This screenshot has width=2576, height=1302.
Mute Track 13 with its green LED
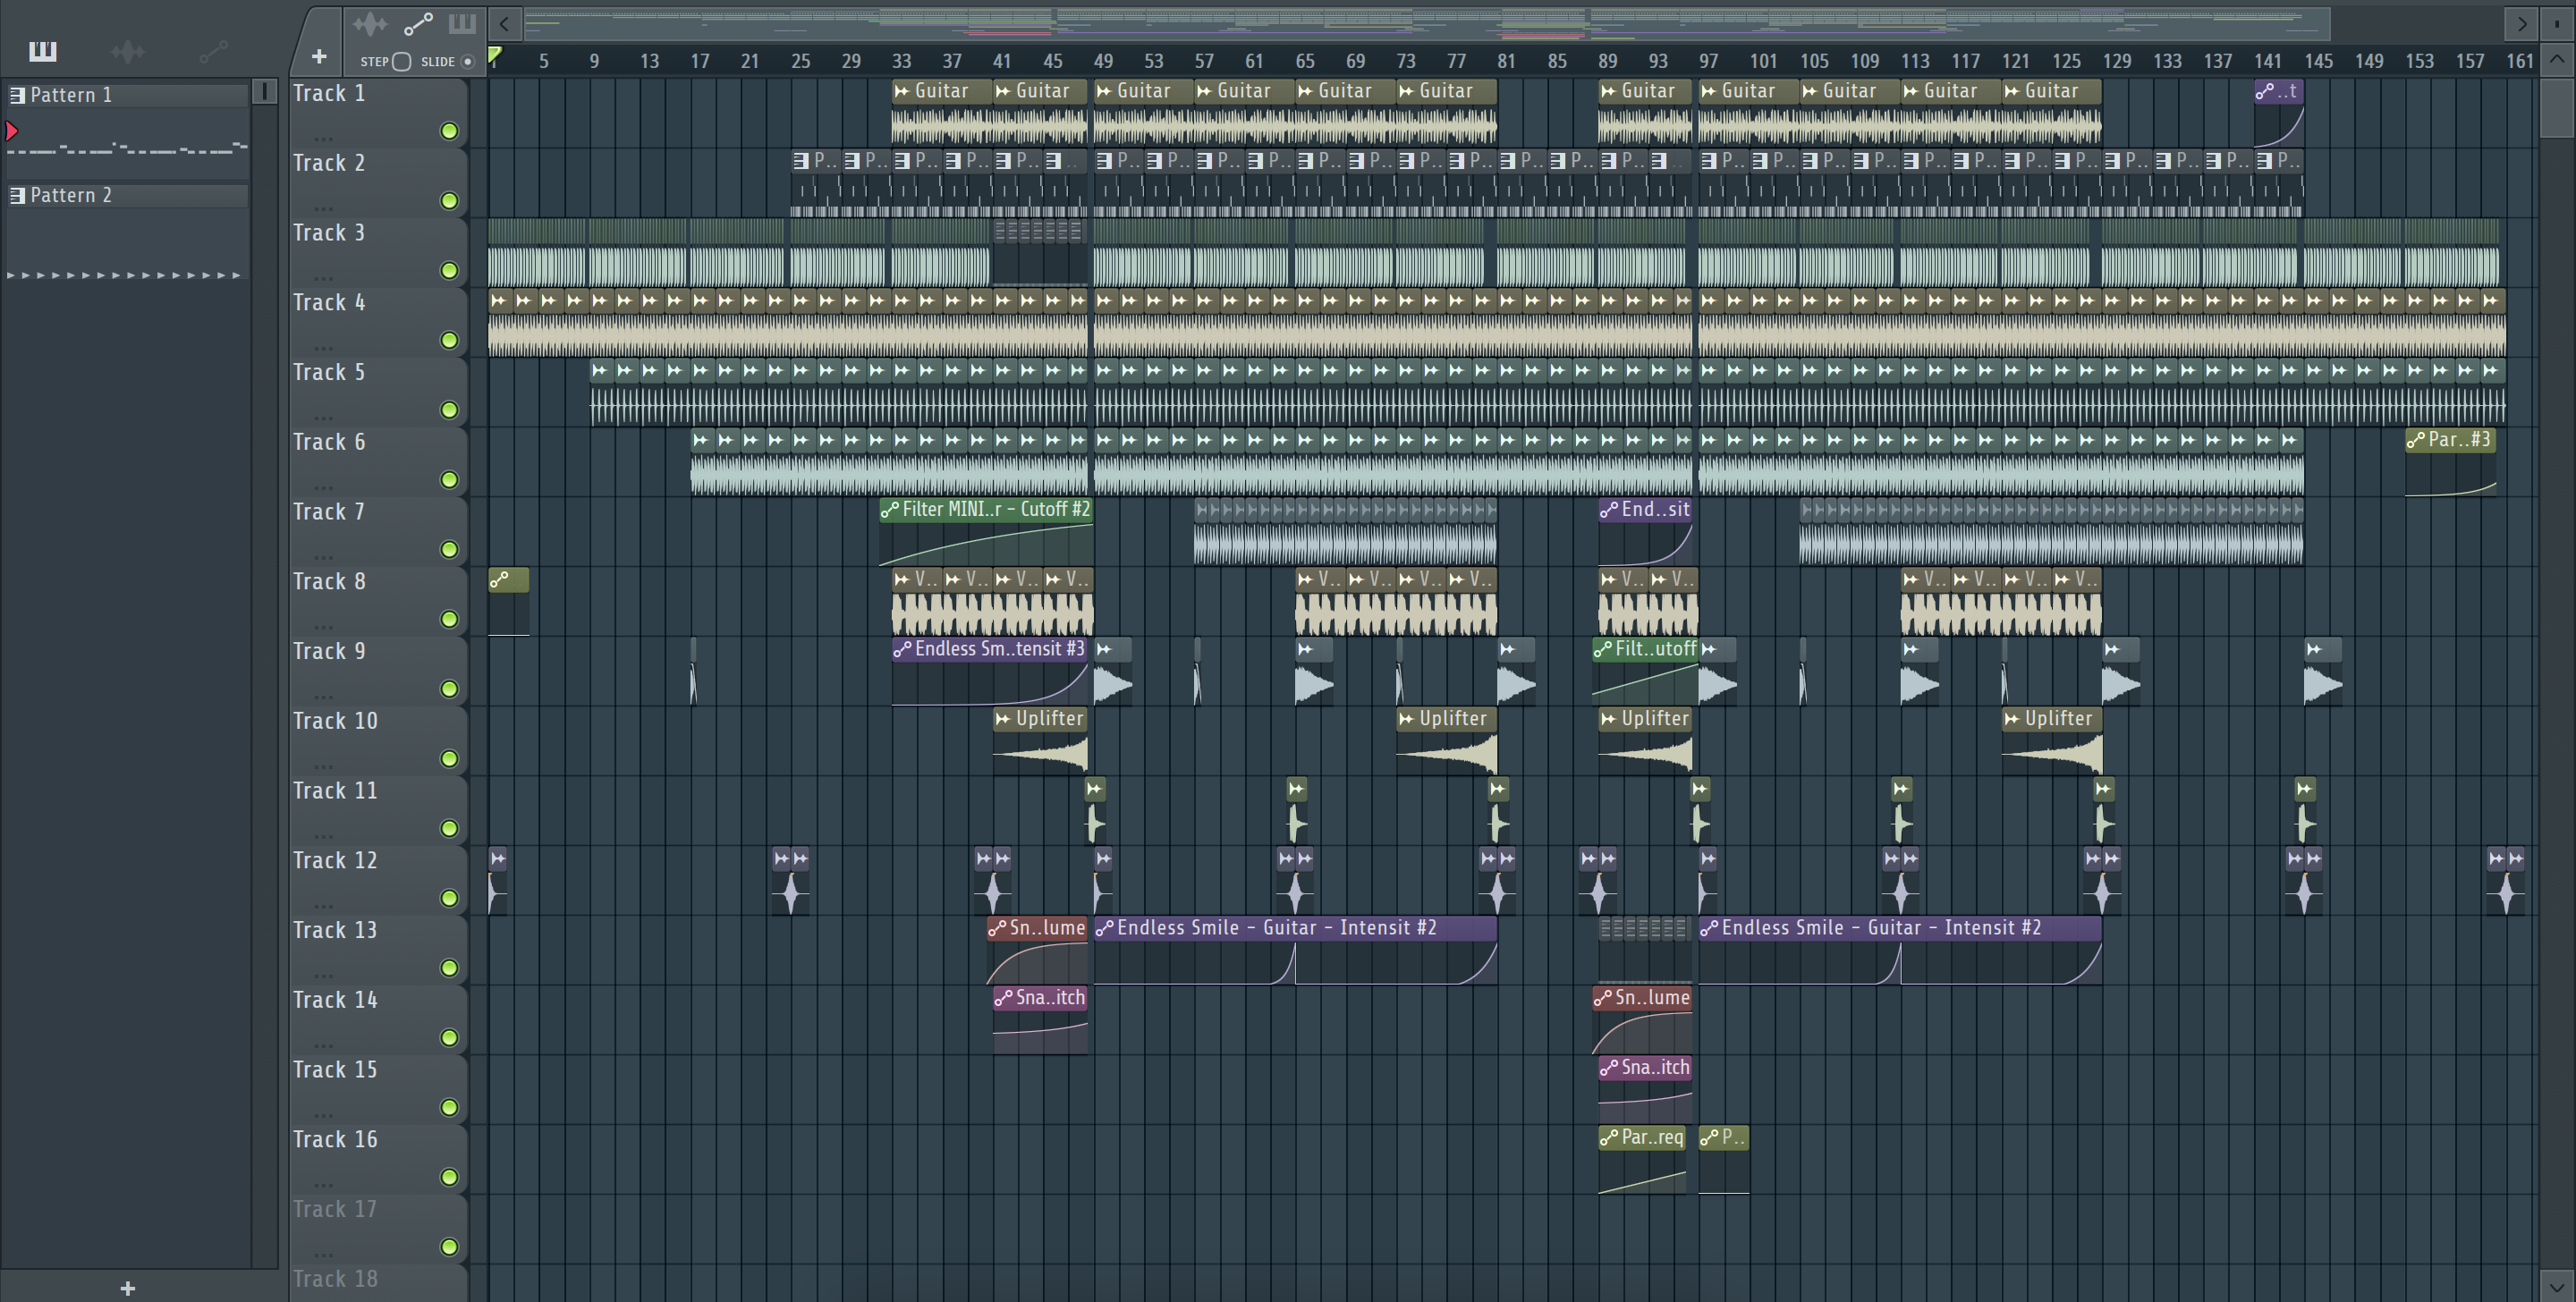click(450, 968)
